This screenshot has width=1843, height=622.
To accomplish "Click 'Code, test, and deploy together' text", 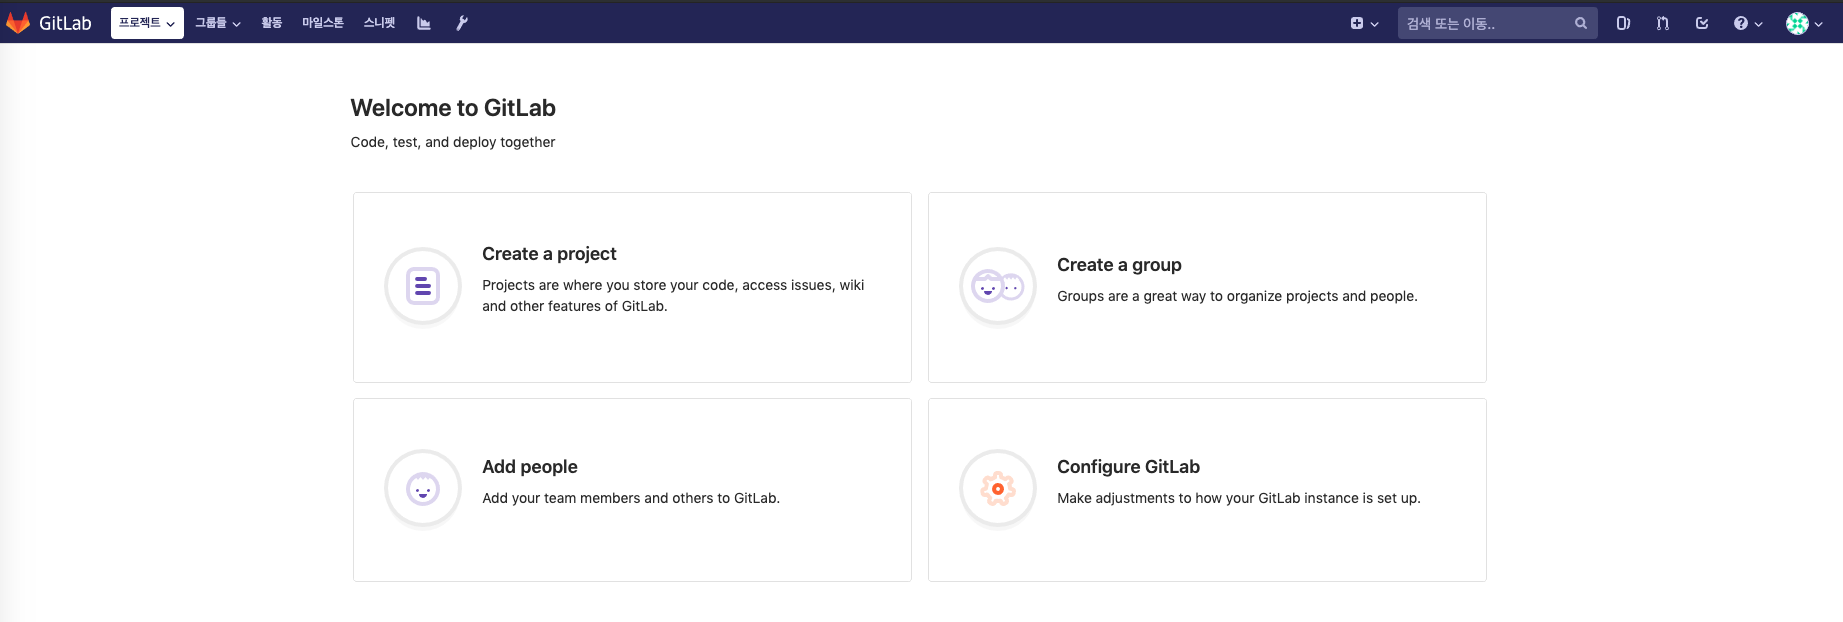I will click(x=453, y=142).
